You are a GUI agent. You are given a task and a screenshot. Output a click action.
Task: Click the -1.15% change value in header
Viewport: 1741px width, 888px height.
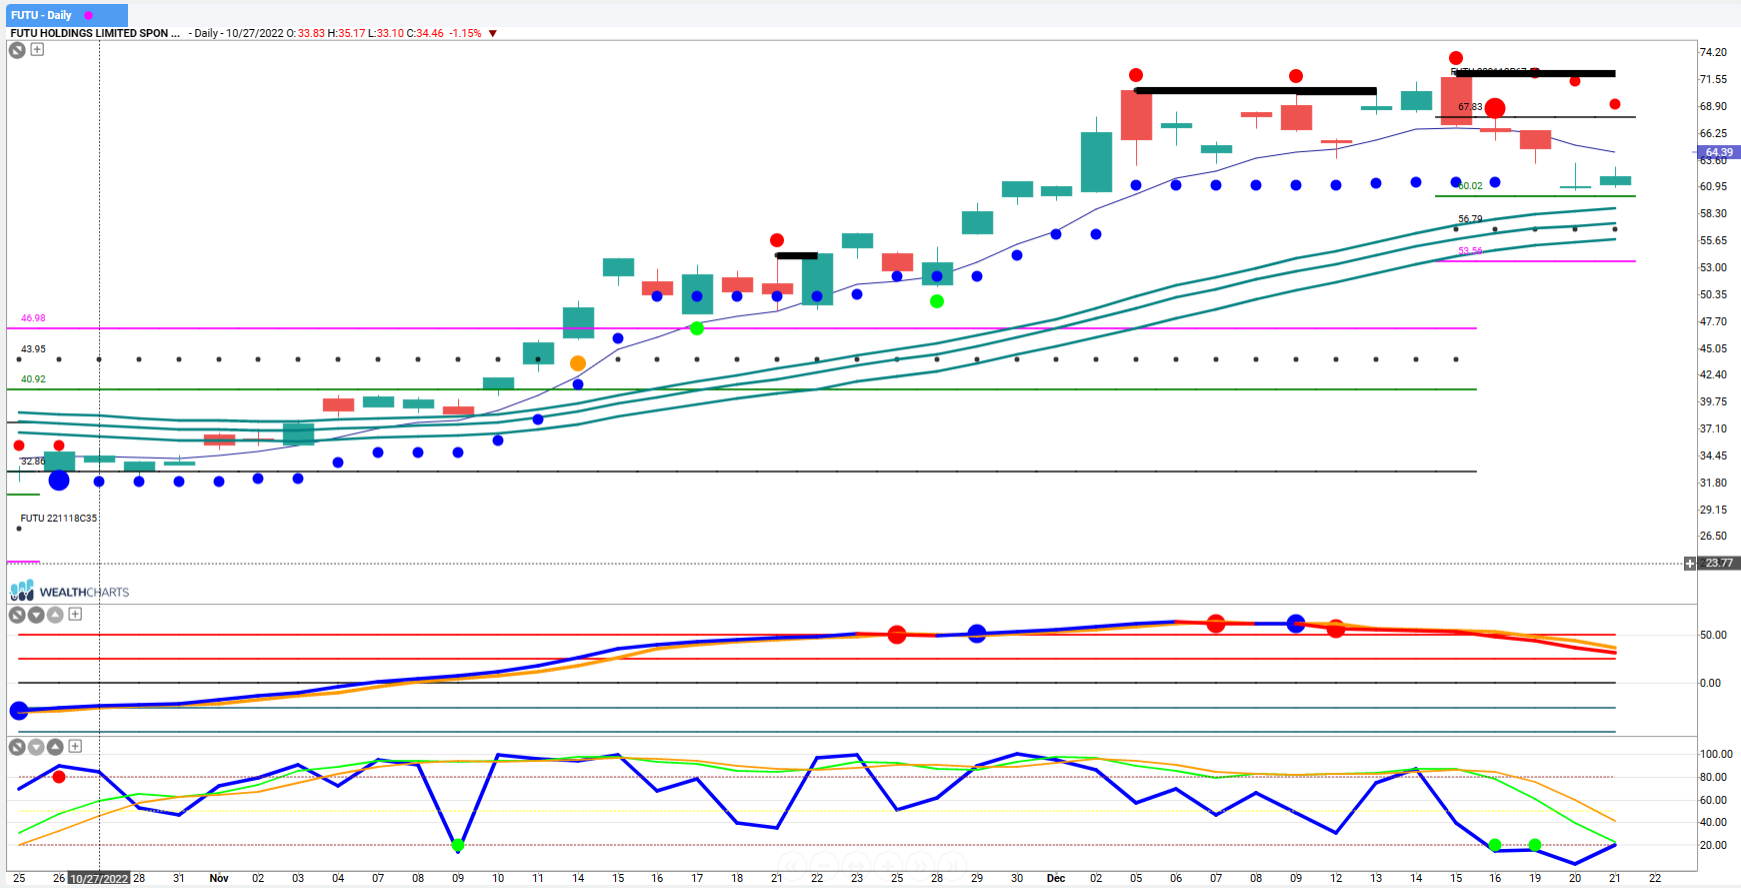(x=465, y=33)
